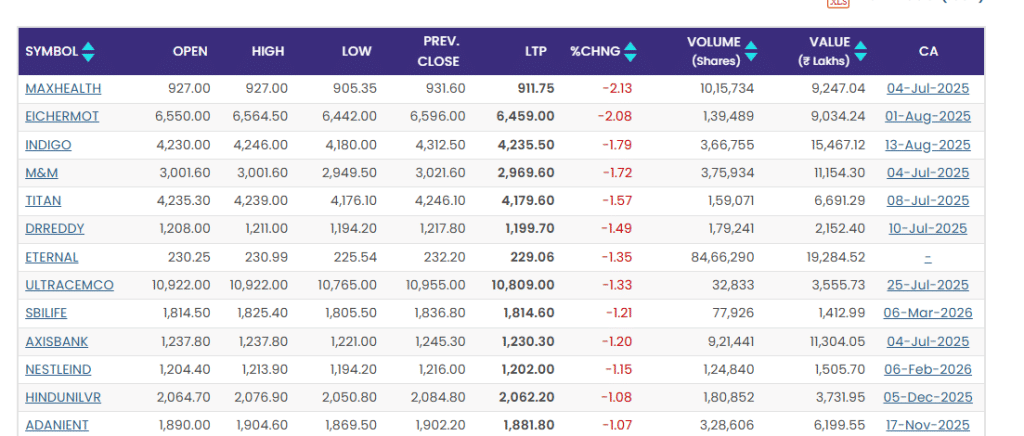
Task: Open the MAXHEALTH stock link
Action: [63, 89]
